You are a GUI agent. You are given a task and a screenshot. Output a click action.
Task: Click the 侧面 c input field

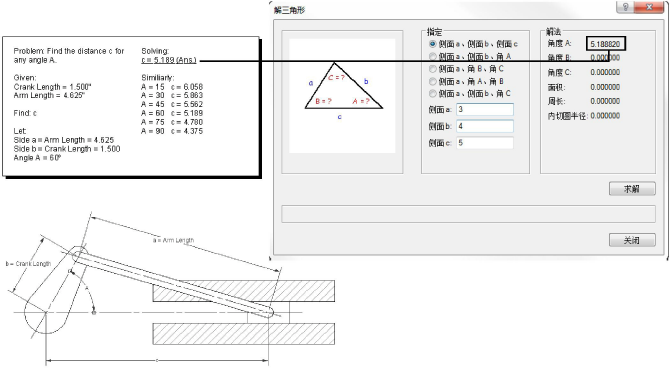(485, 143)
